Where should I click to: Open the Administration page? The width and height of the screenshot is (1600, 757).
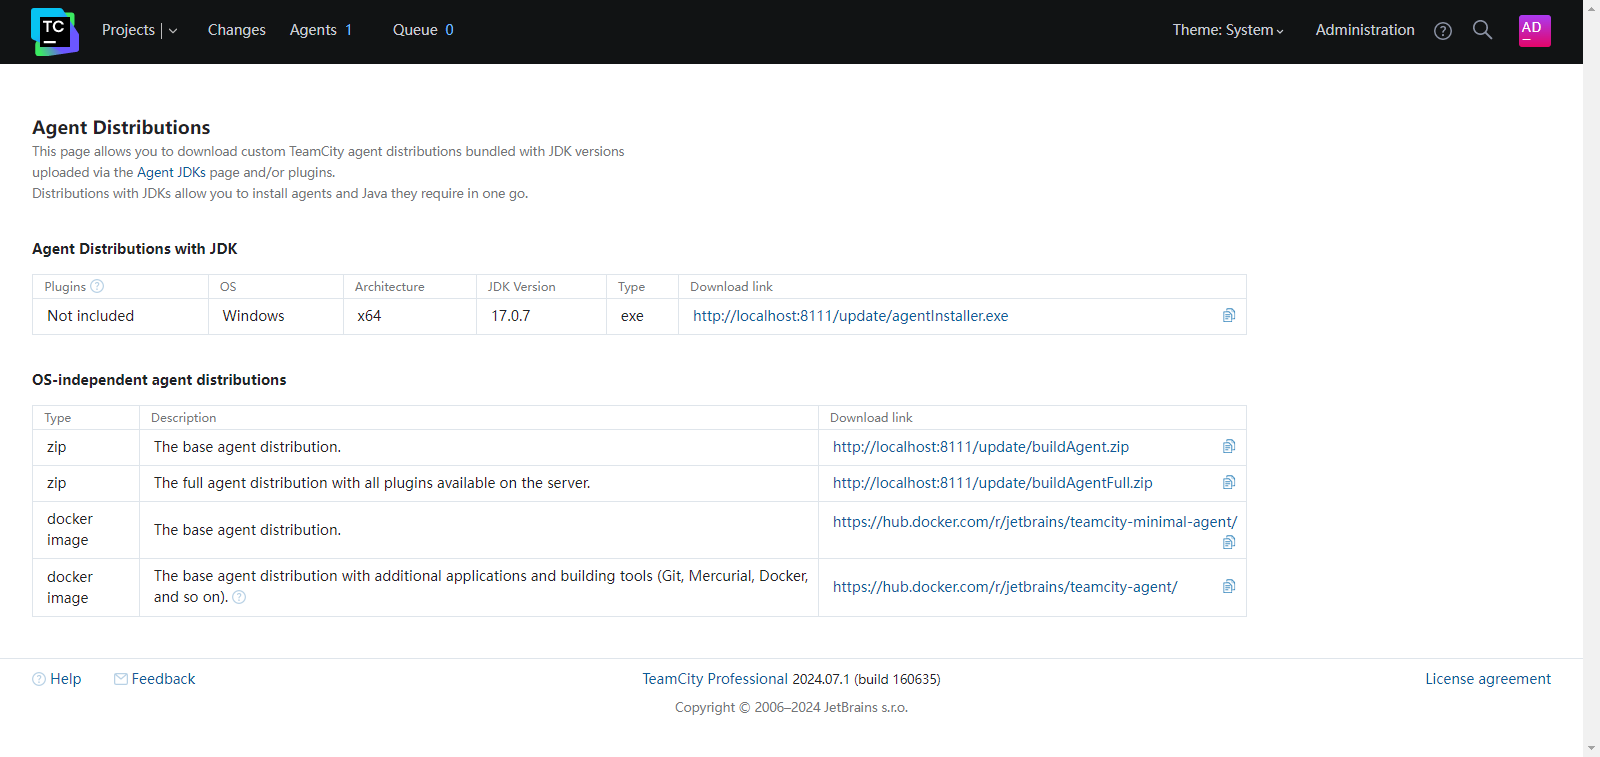click(1365, 30)
